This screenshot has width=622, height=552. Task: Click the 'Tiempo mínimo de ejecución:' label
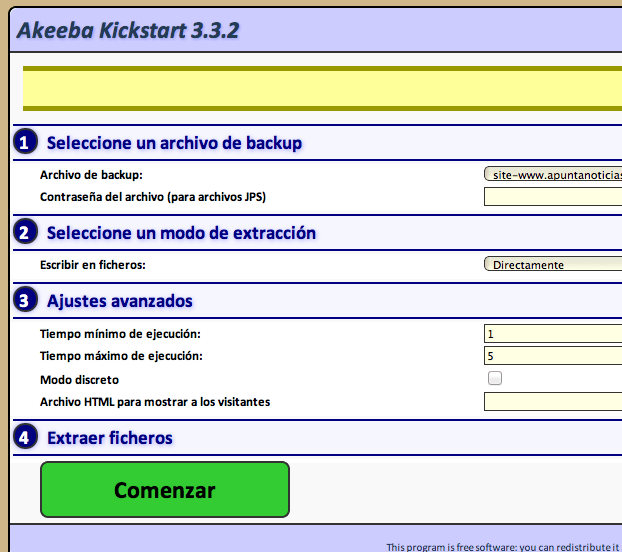pyautogui.click(x=120, y=334)
